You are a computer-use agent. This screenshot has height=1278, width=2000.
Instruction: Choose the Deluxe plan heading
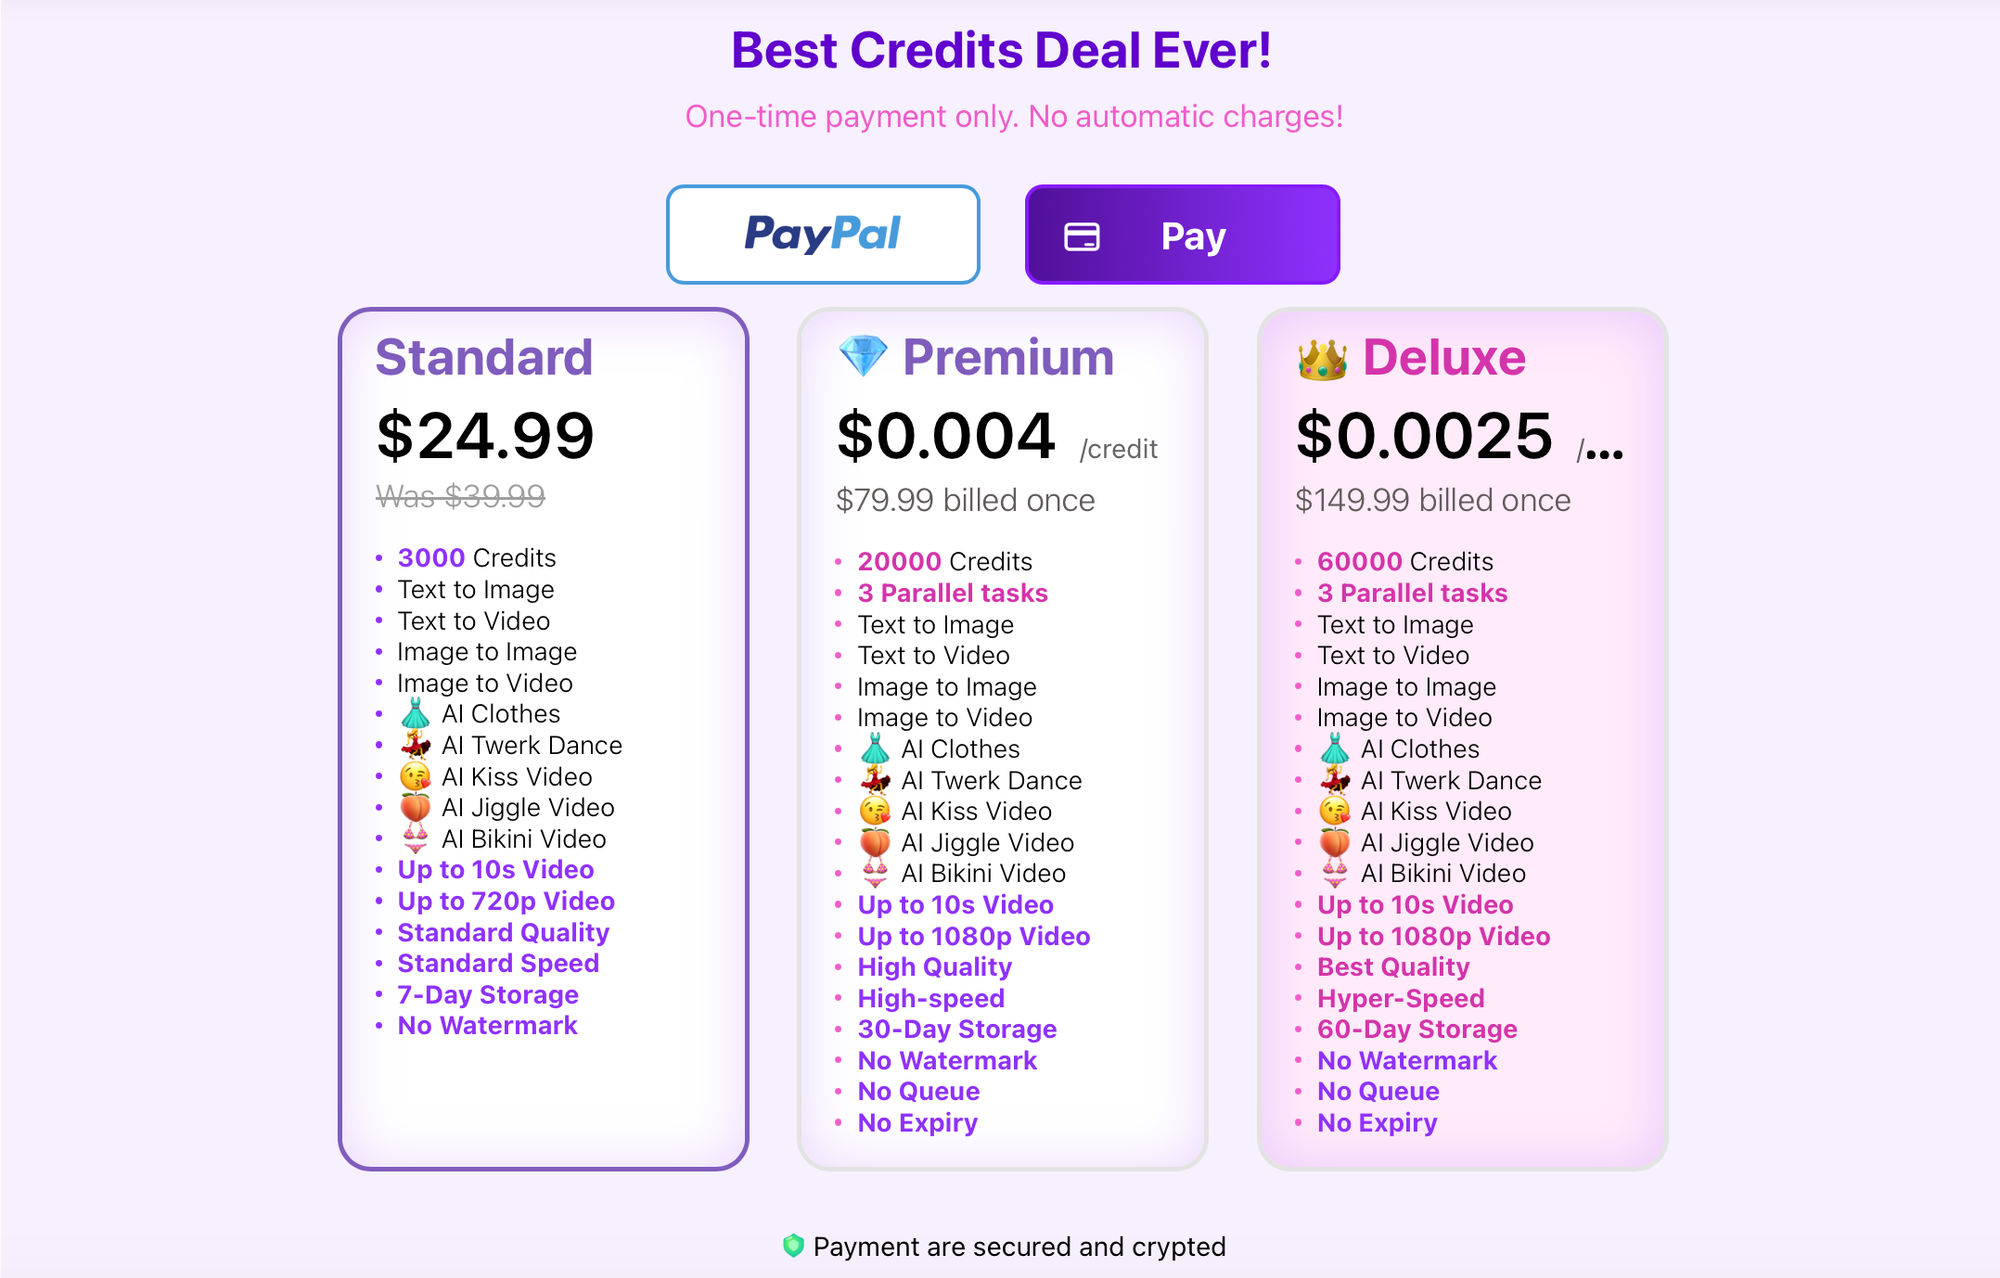[x=1443, y=357]
